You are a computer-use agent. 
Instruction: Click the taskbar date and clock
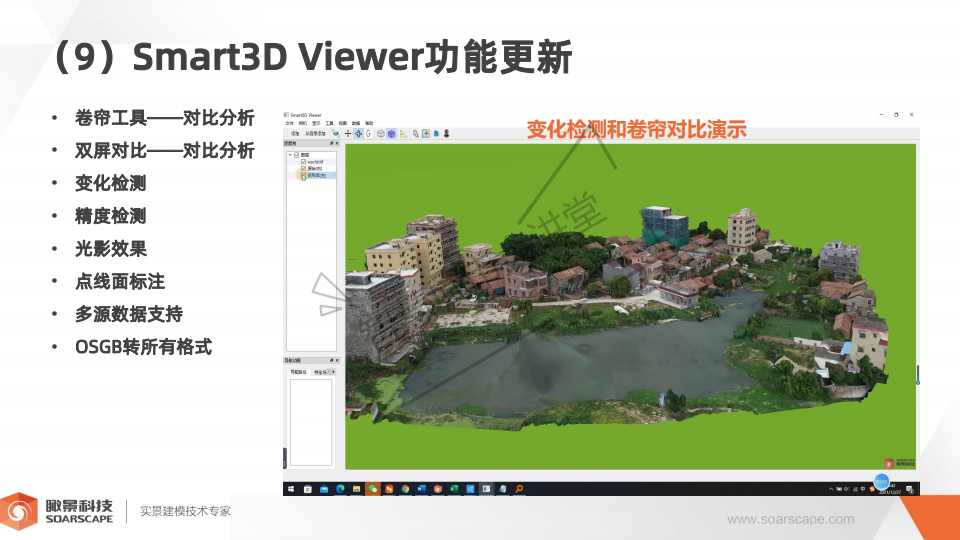tap(891, 489)
